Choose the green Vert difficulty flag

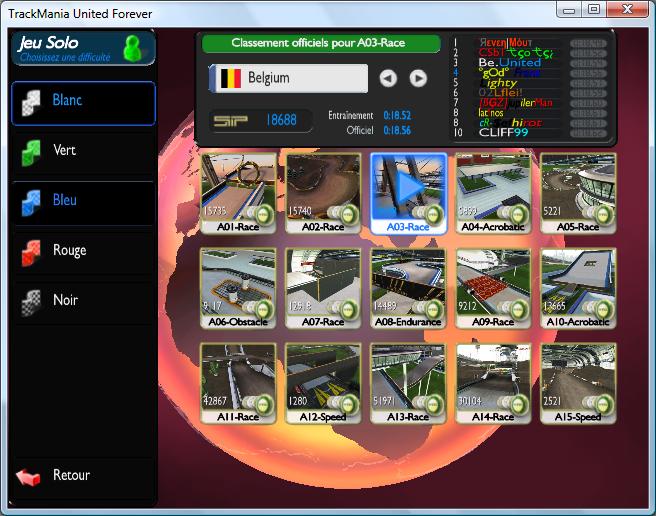[33, 153]
